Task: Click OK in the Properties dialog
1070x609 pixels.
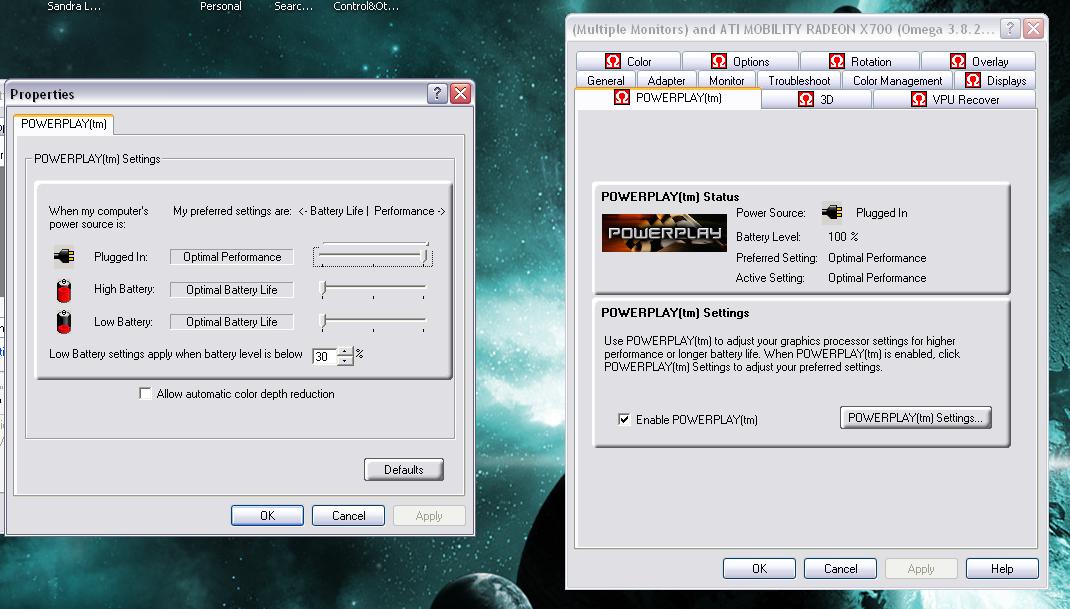Action: pyautogui.click(x=268, y=515)
